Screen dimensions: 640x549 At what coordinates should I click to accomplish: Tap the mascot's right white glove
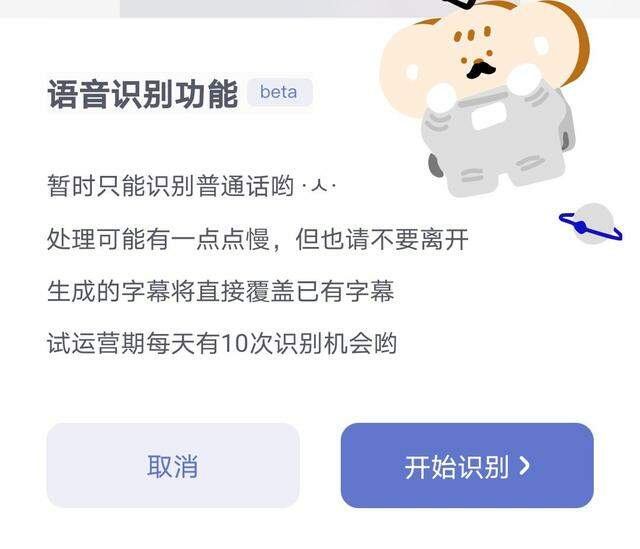[x=524, y=78]
